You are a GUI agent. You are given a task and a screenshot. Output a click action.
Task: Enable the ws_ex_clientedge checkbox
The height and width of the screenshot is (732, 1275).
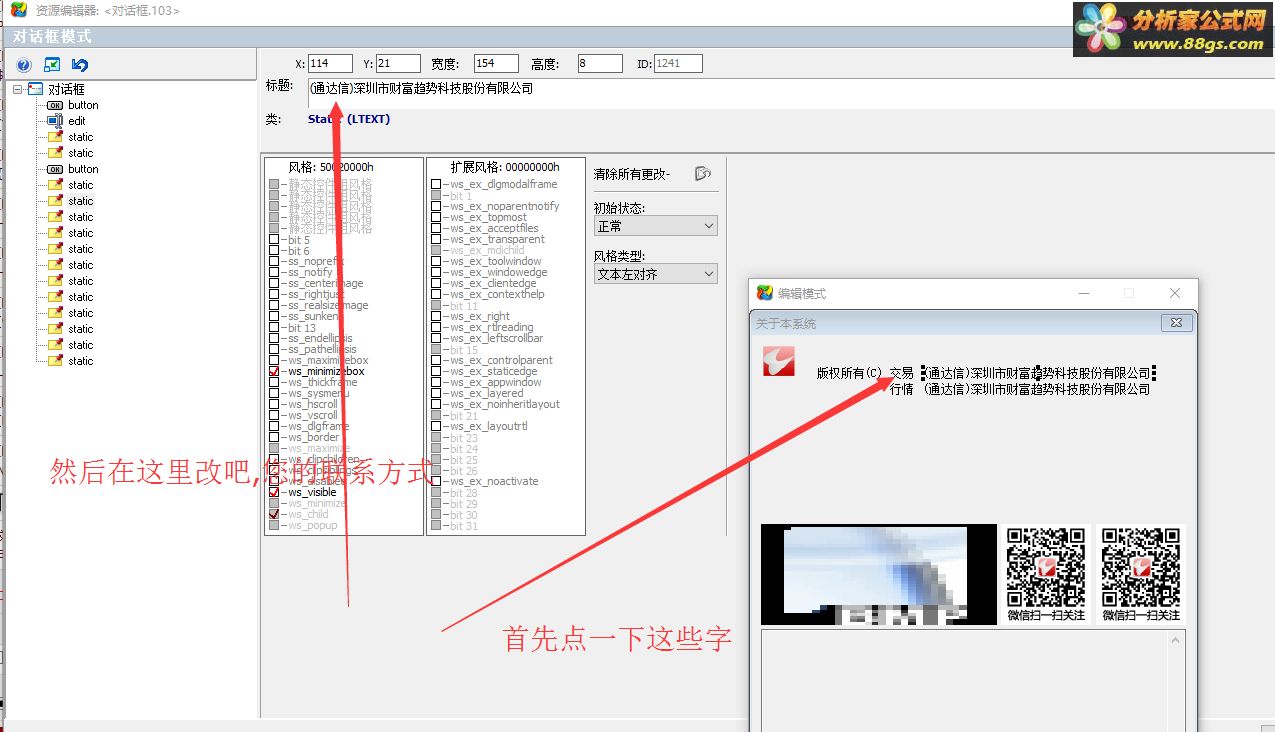pyautogui.click(x=436, y=283)
